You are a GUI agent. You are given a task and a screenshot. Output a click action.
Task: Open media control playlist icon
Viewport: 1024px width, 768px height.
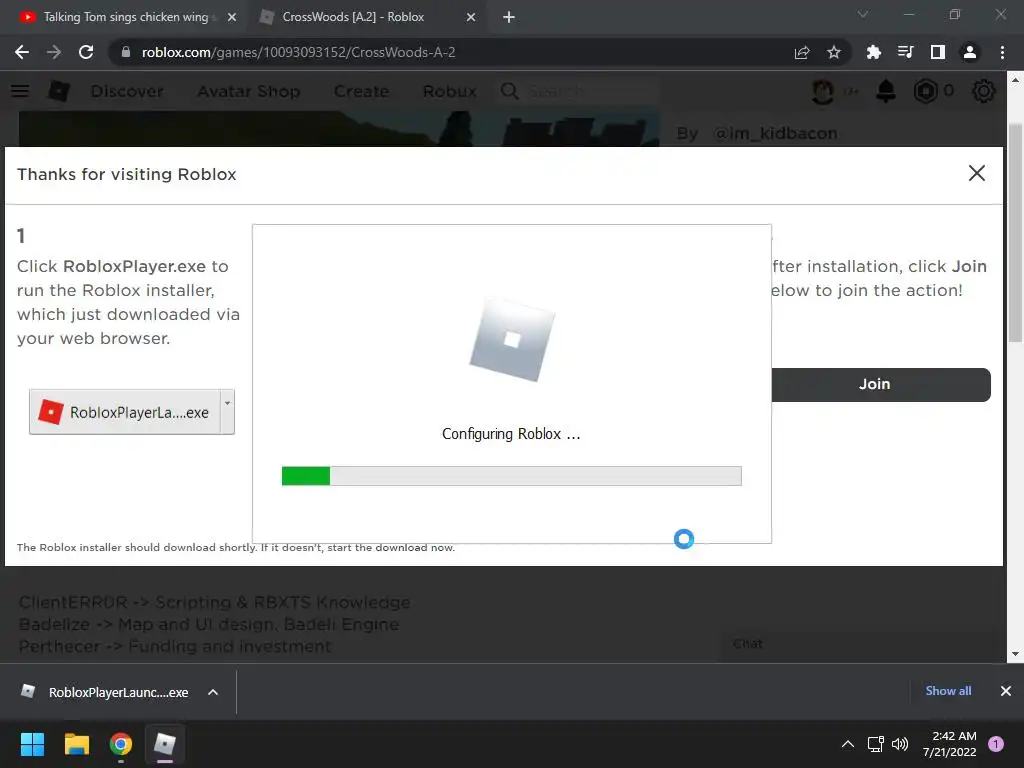905,52
